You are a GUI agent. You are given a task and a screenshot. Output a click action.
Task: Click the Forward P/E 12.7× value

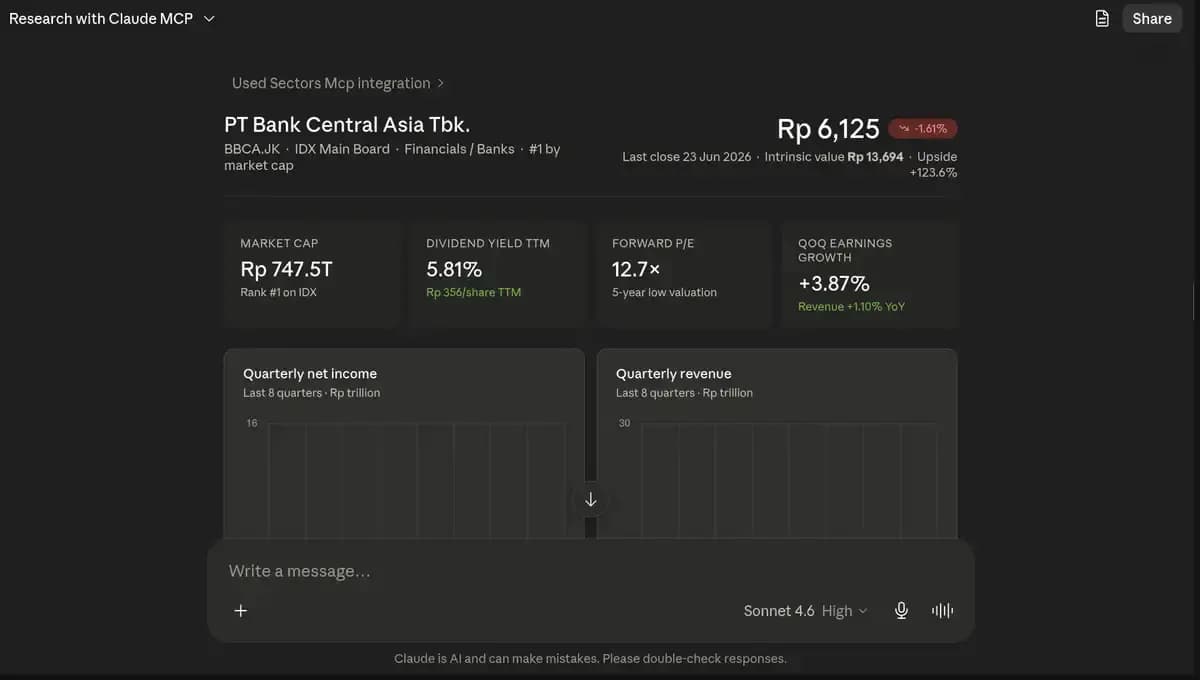636,269
